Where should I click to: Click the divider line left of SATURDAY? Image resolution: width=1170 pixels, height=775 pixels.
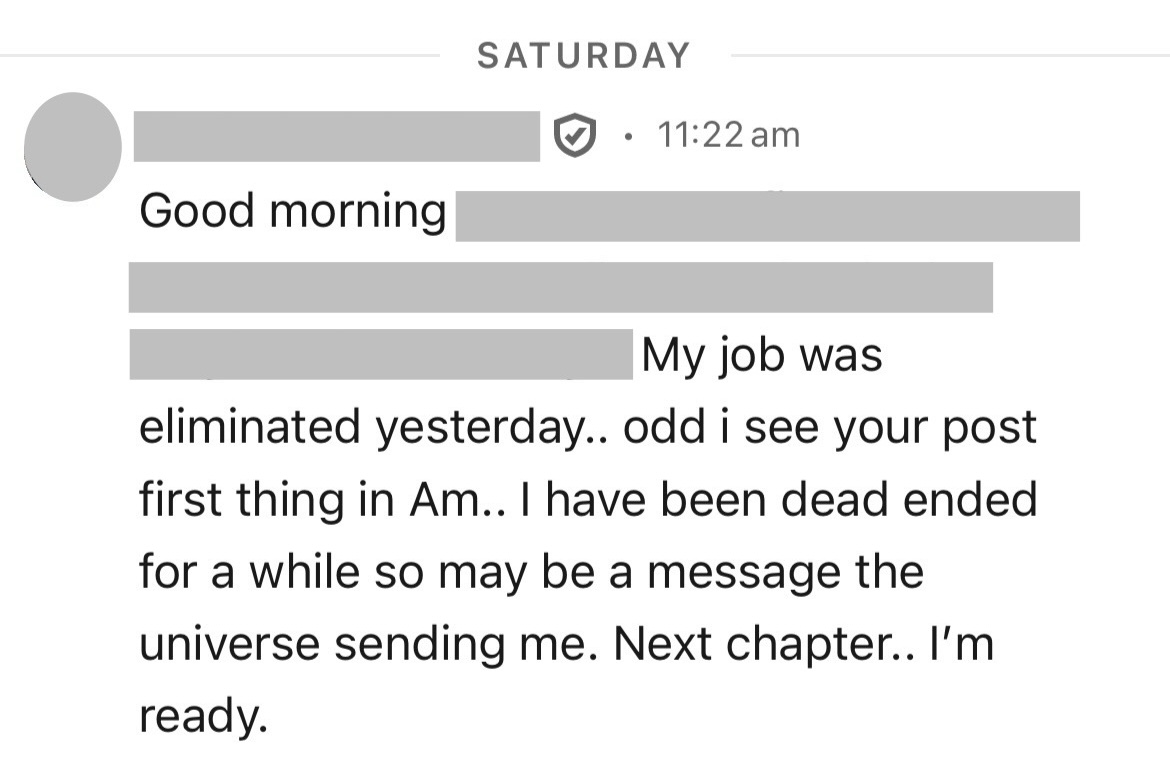click(x=220, y=56)
